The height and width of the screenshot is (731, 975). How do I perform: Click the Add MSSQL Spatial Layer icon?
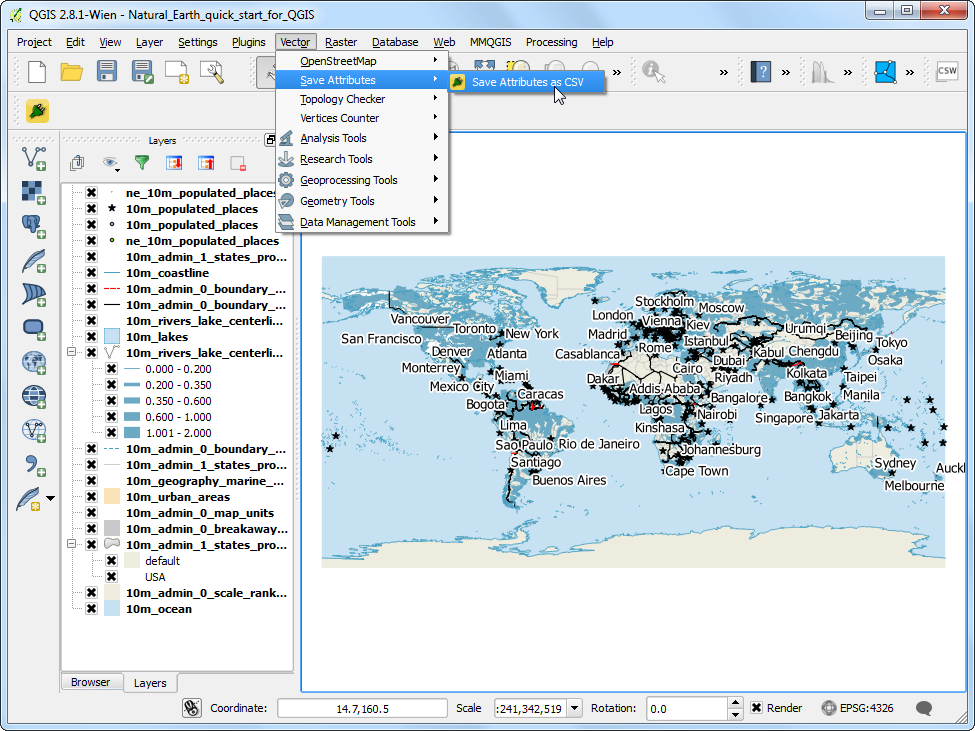coord(34,295)
